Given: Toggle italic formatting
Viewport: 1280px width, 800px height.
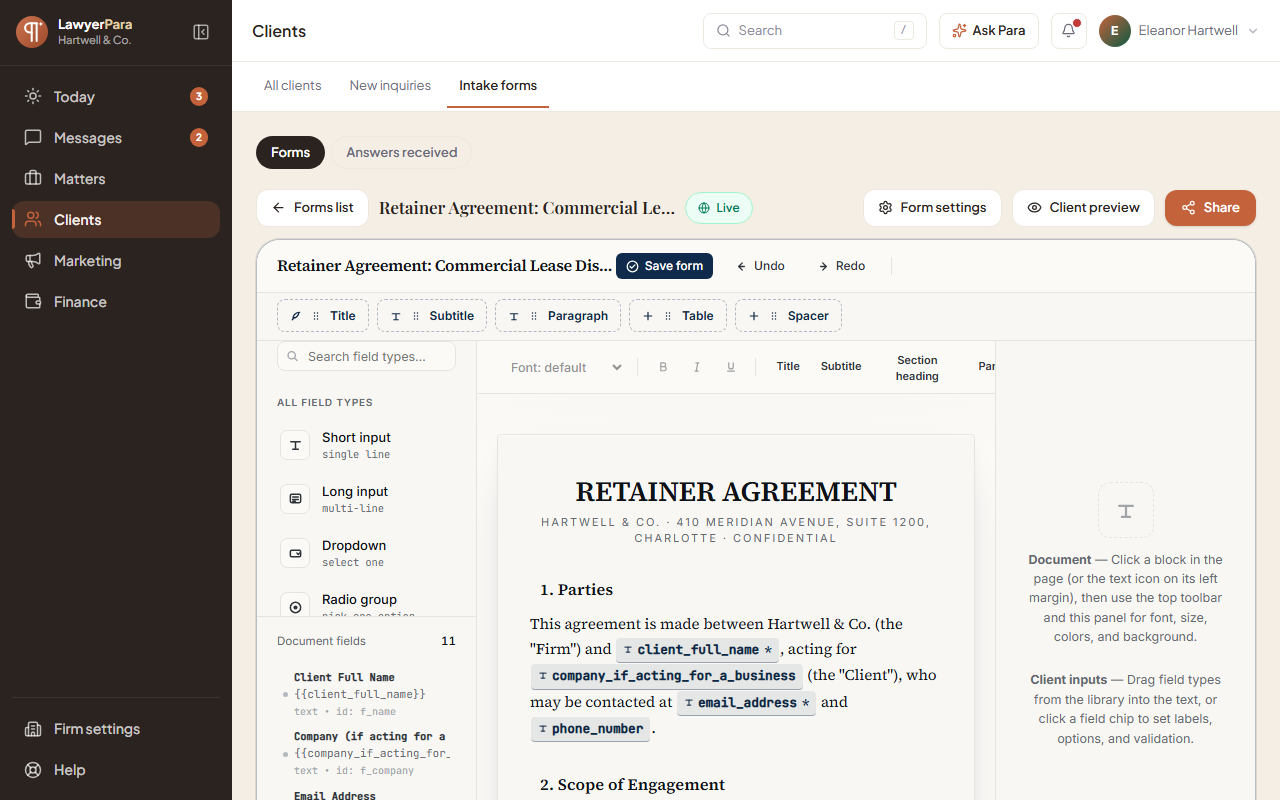Looking at the screenshot, I should (x=697, y=367).
